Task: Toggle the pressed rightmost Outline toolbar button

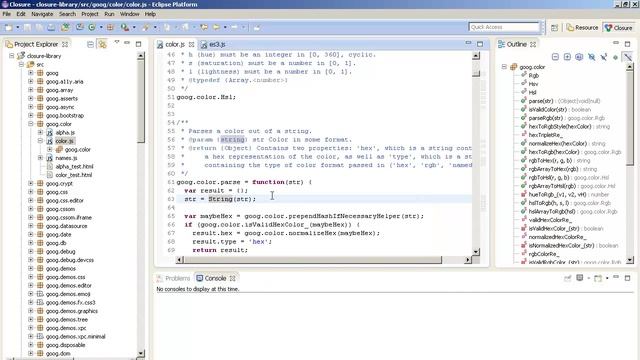Action: pos(628,57)
